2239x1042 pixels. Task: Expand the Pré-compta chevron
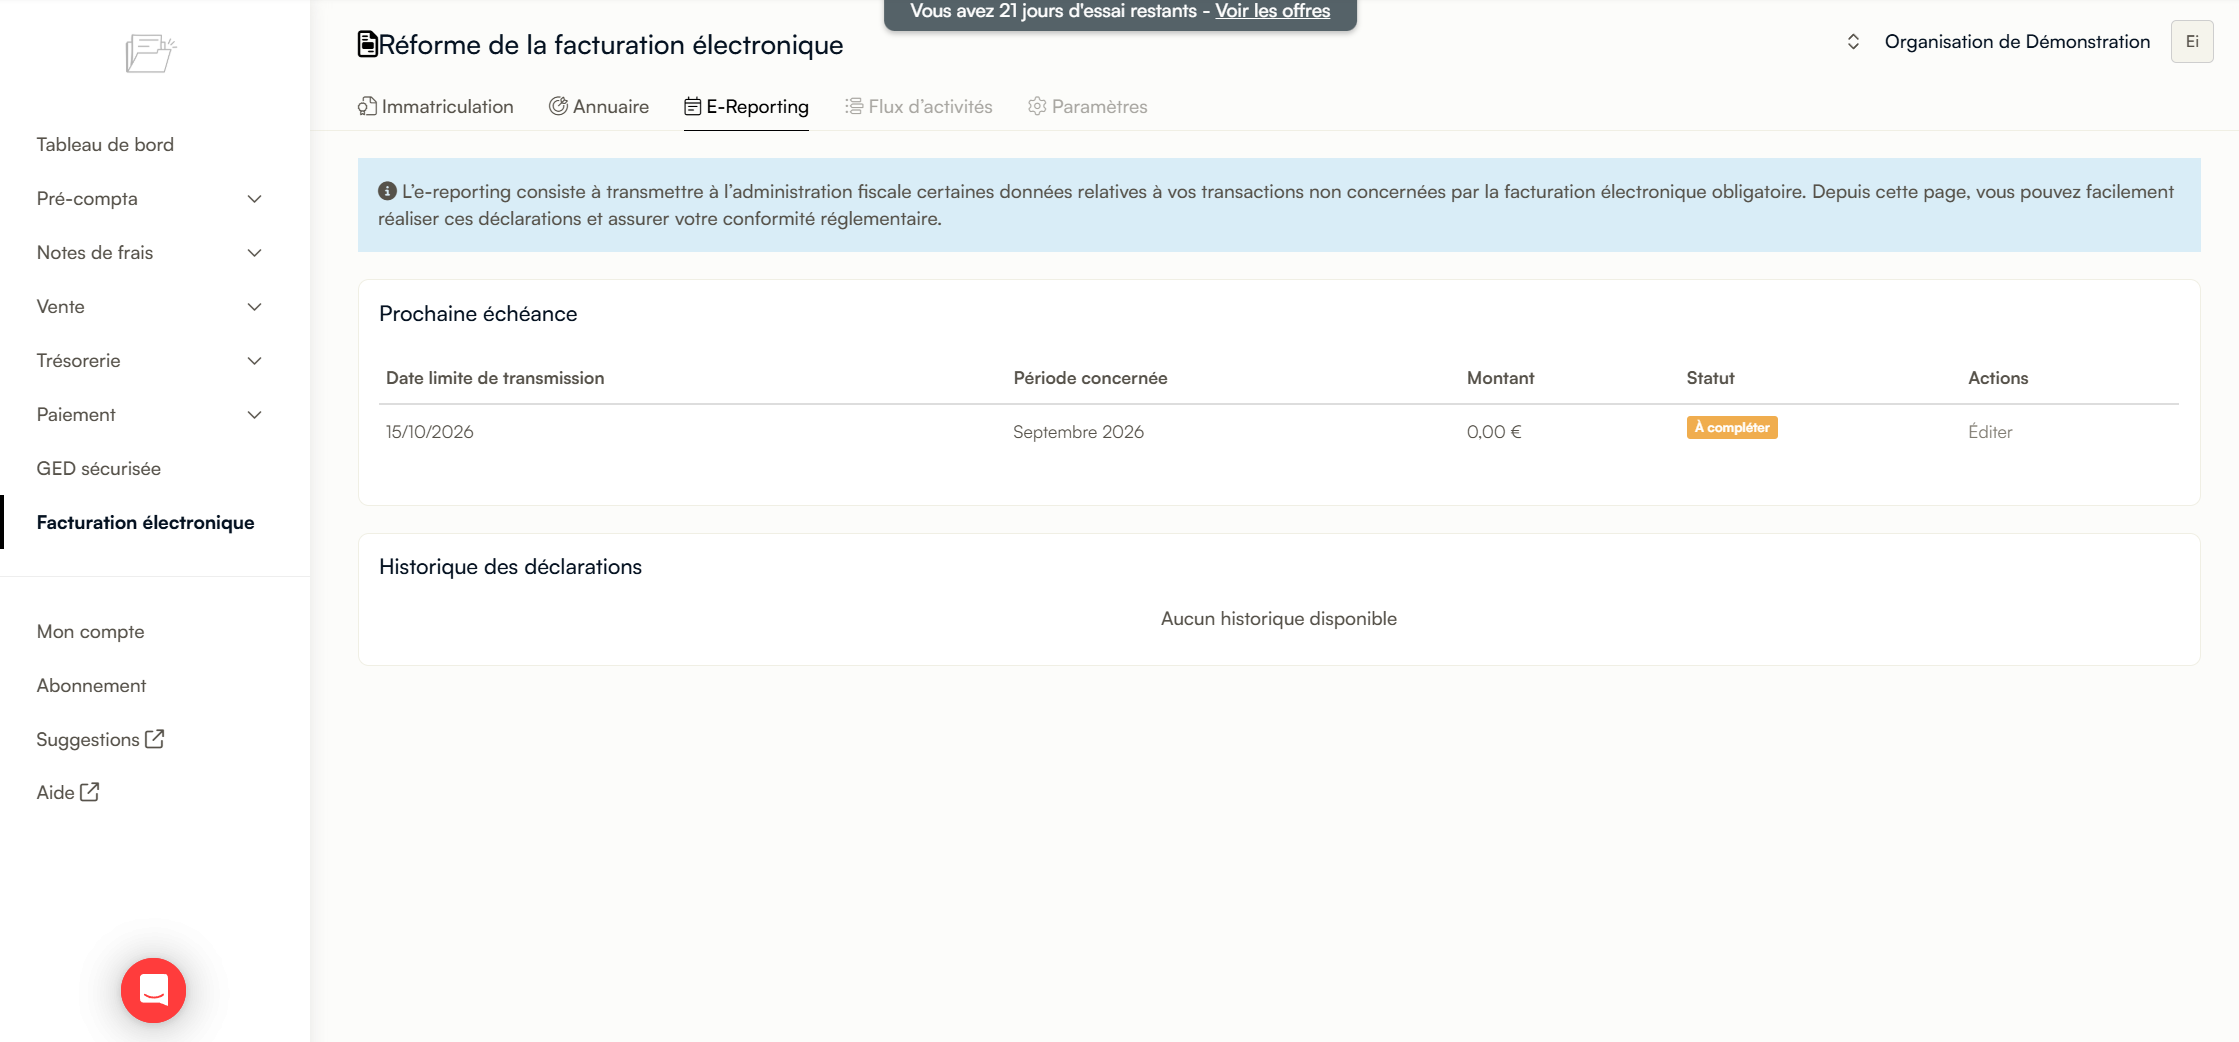point(255,199)
